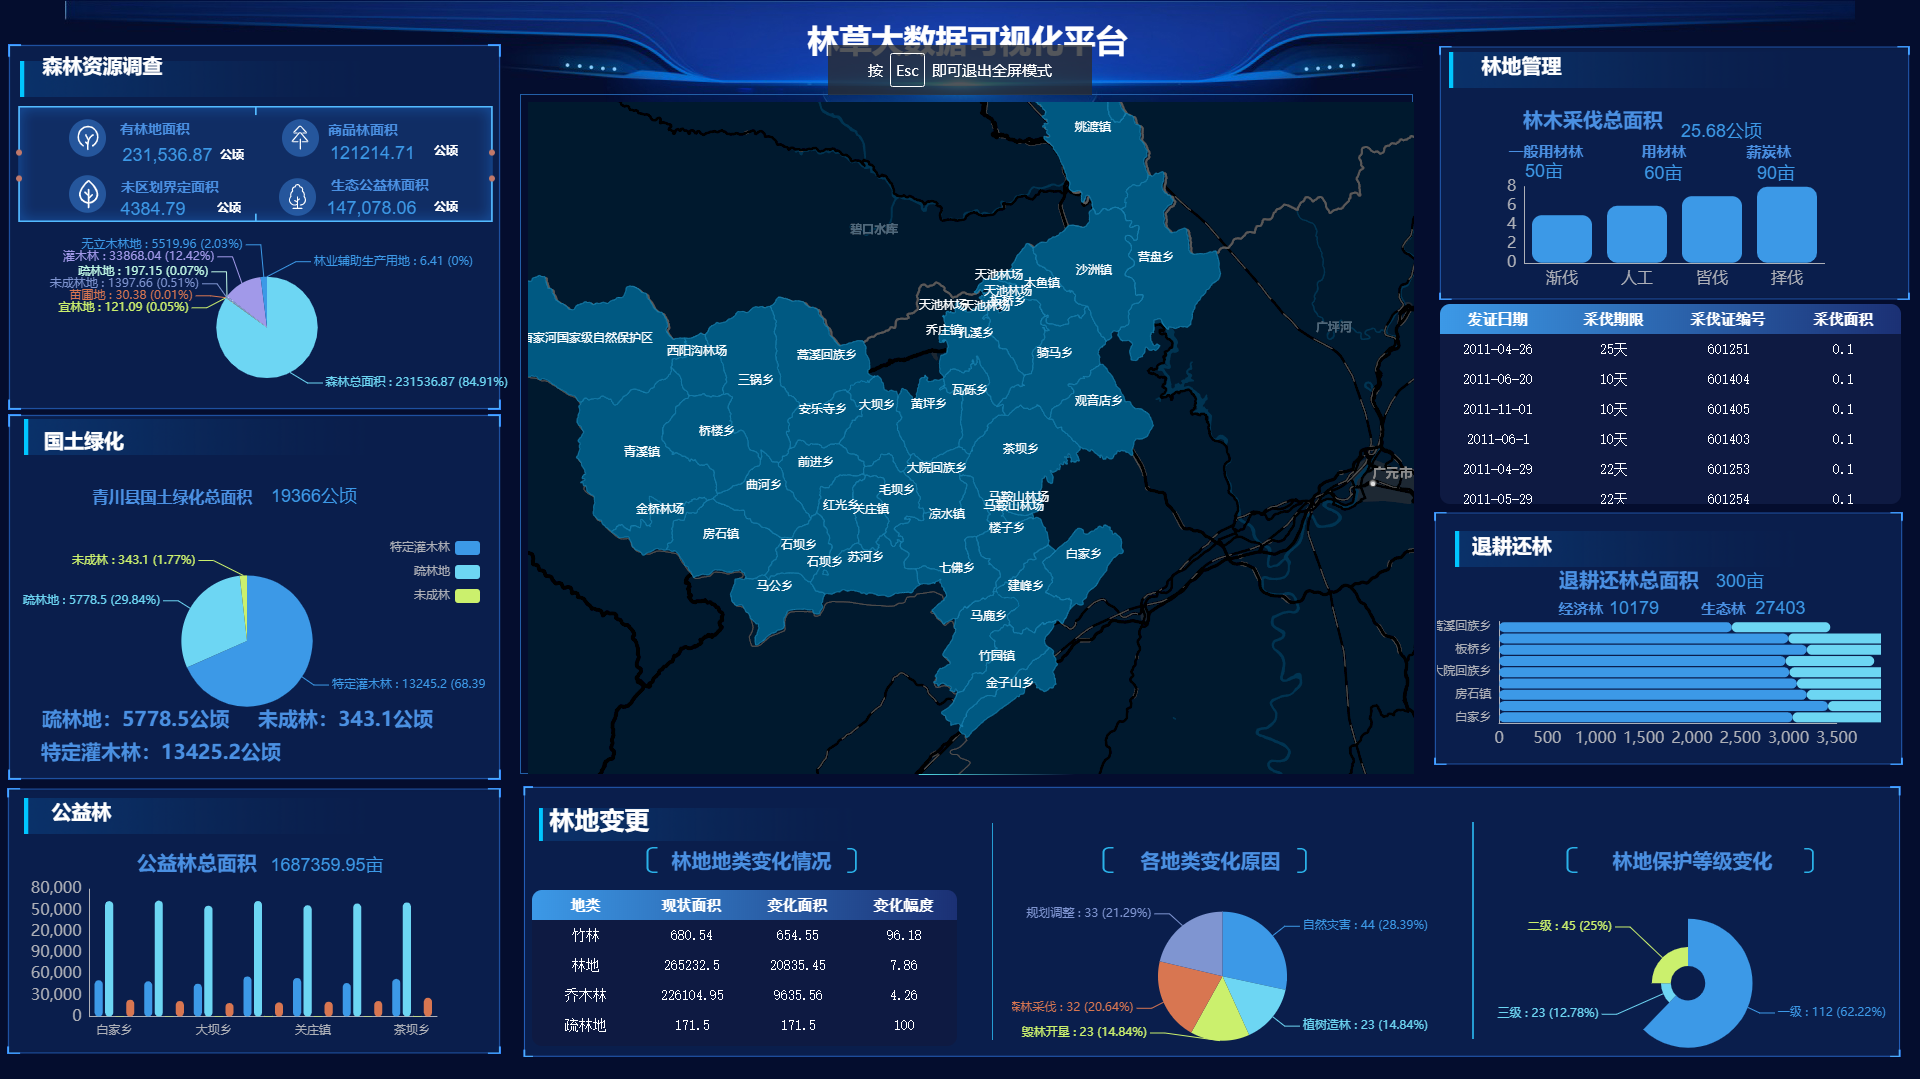The height and width of the screenshot is (1079, 1920).
Task: Click the 择伐 bar in the harvesting chart
Action: click(1786, 226)
